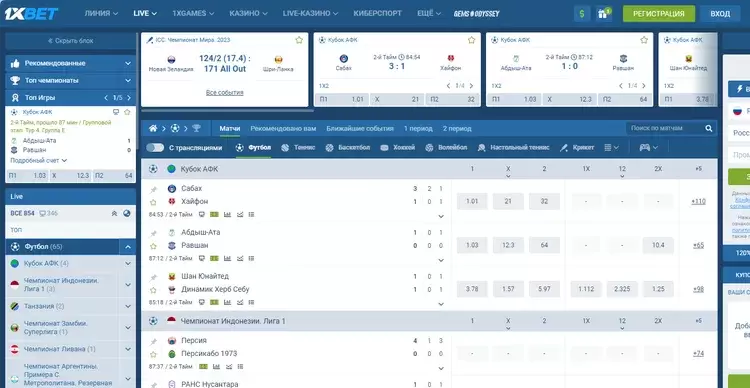
Task: Click the globe icon in Live panel
Action: point(127,213)
